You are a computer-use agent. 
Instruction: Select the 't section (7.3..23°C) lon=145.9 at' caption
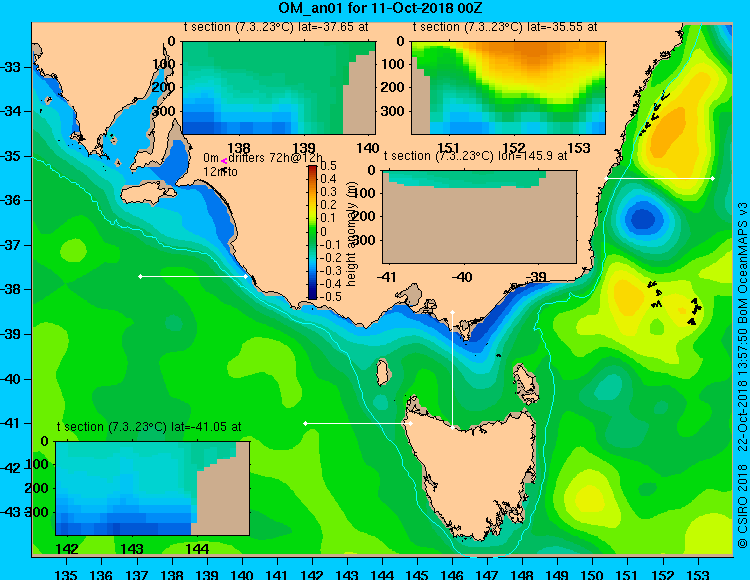point(475,156)
